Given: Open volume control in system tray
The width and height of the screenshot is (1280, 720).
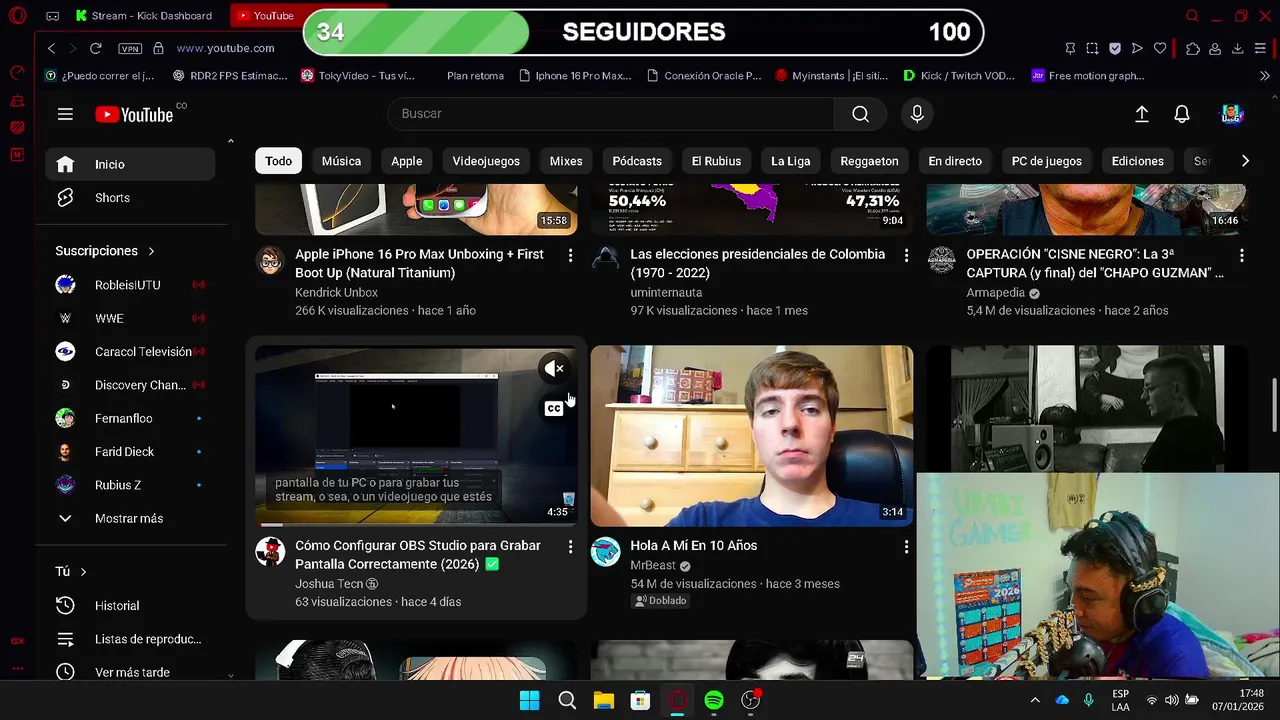Looking at the screenshot, I should pyautogui.click(x=1171, y=700).
